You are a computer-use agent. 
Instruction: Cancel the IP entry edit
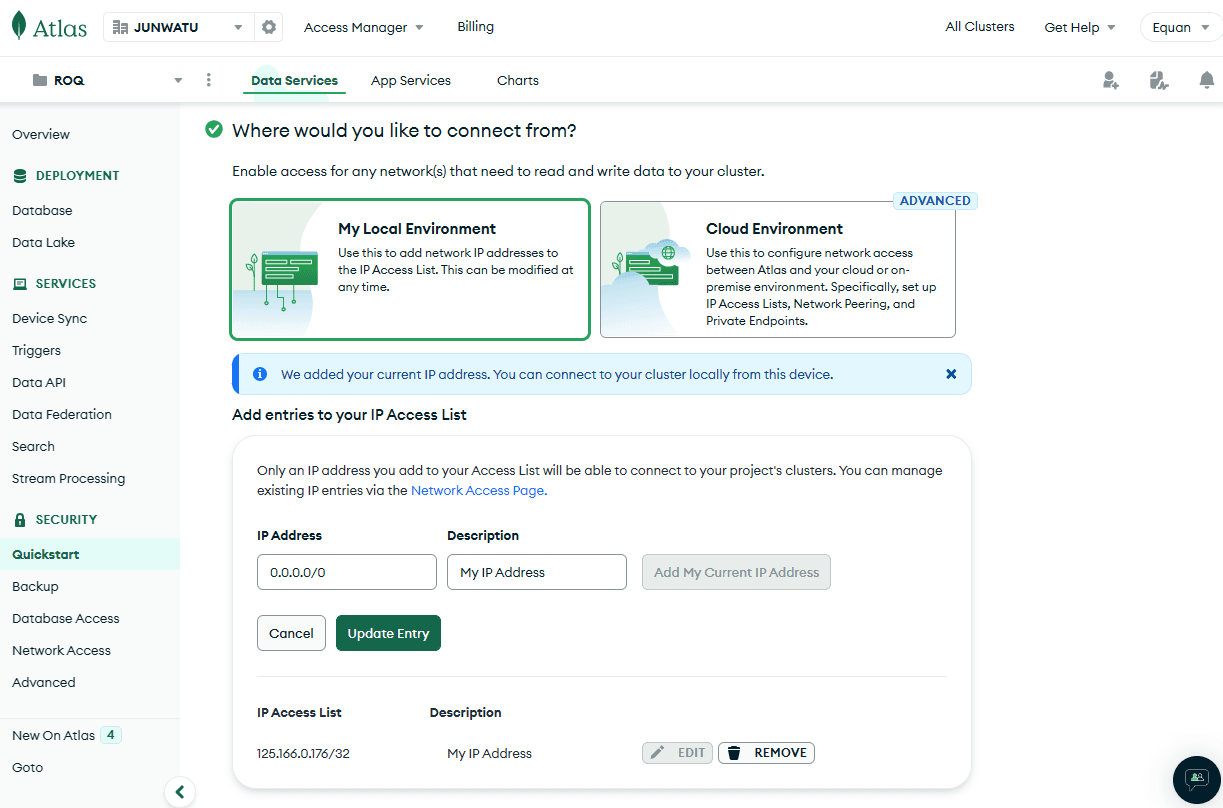point(291,633)
